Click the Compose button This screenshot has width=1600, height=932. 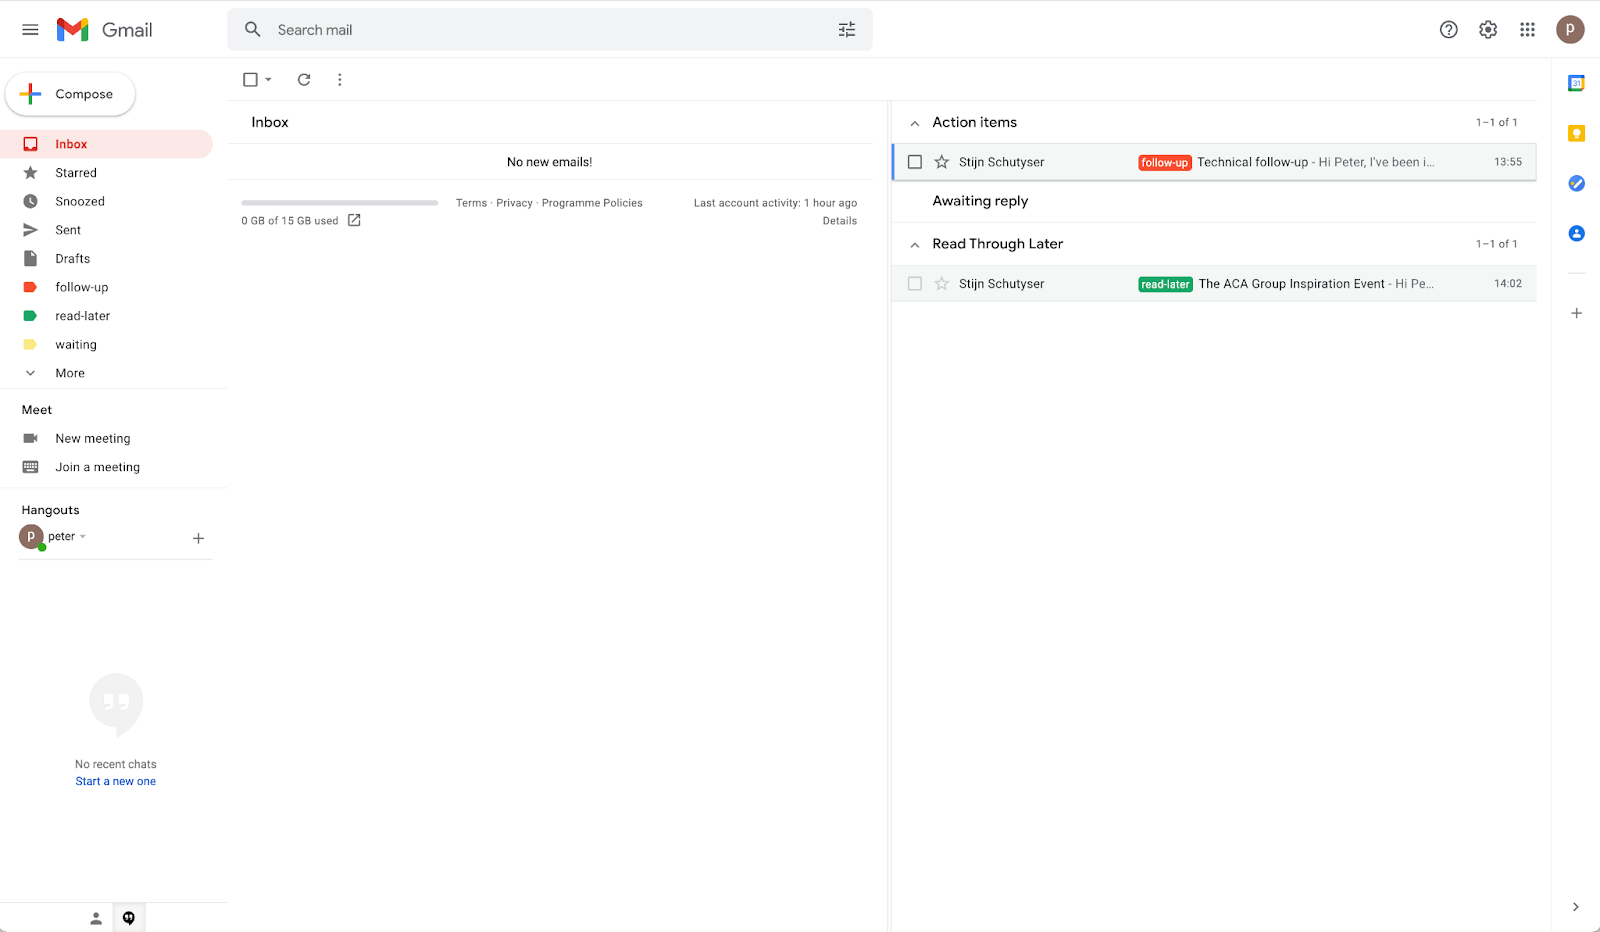(x=70, y=94)
